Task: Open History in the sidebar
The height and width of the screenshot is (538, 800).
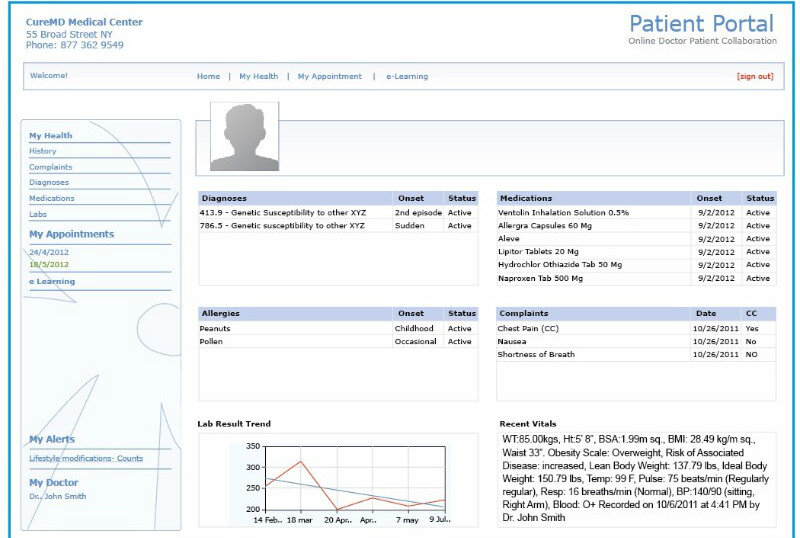Action: coord(43,151)
